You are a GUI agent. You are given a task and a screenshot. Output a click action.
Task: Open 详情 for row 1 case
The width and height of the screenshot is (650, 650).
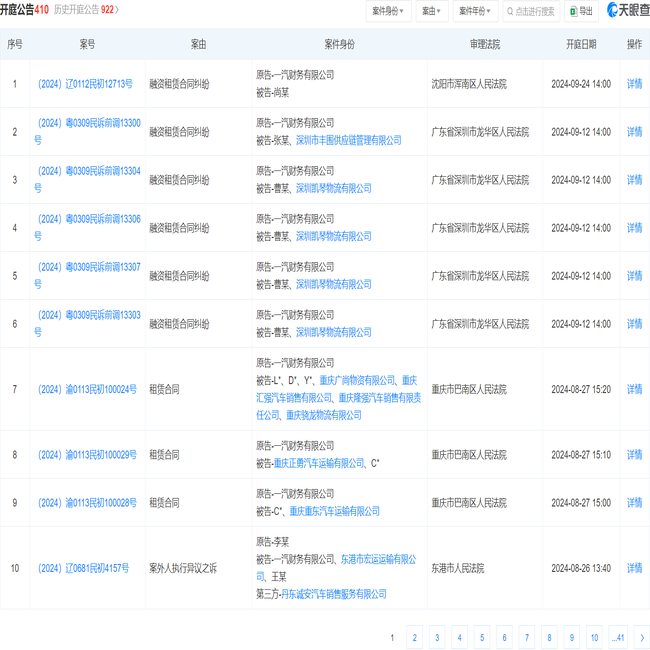634,84
